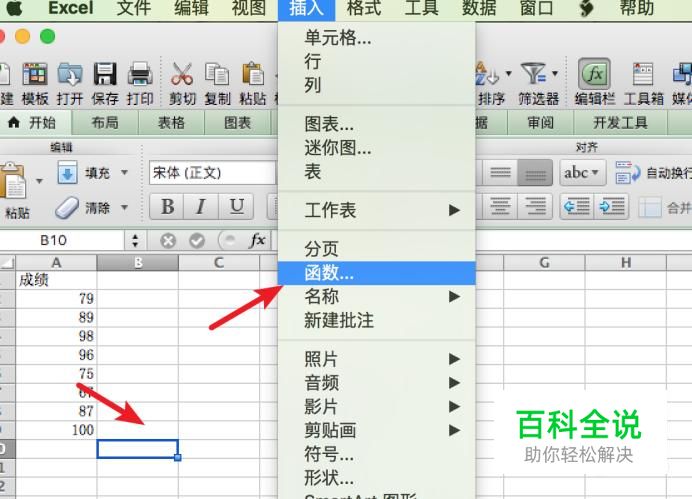The height and width of the screenshot is (499, 692).
Task: Click the Filter (筛选器) funnel icon
Action: tap(533, 74)
